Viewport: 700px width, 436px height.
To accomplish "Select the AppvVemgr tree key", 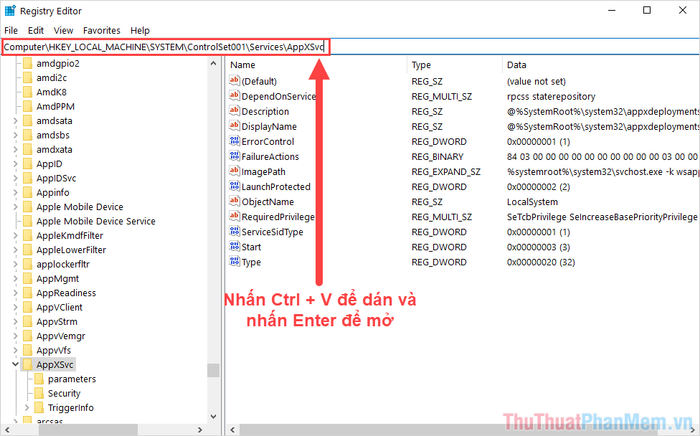I will coord(61,336).
